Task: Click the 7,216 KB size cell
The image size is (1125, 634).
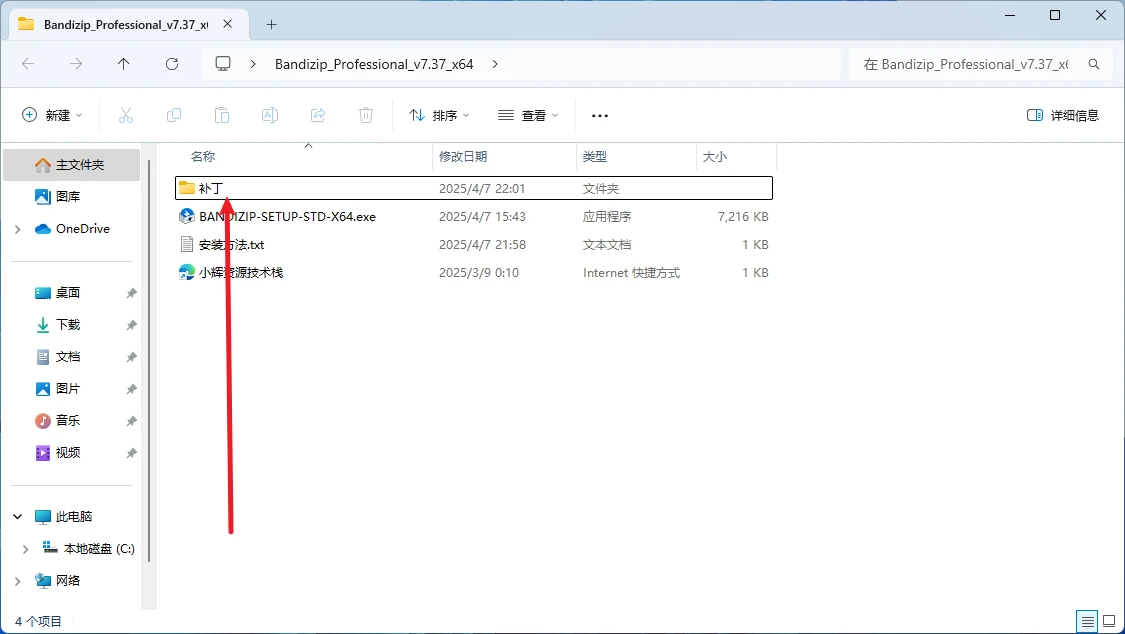Action: [743, 216]
